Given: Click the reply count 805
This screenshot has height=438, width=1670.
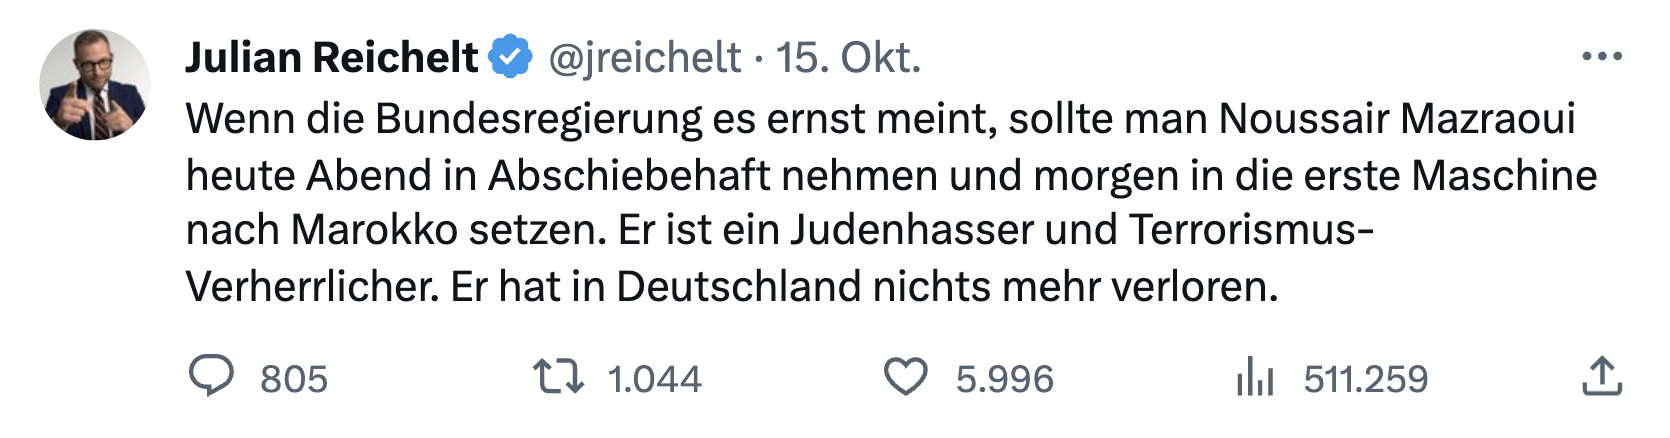Looking at the screenshot, I should click(x=294, y=379).
